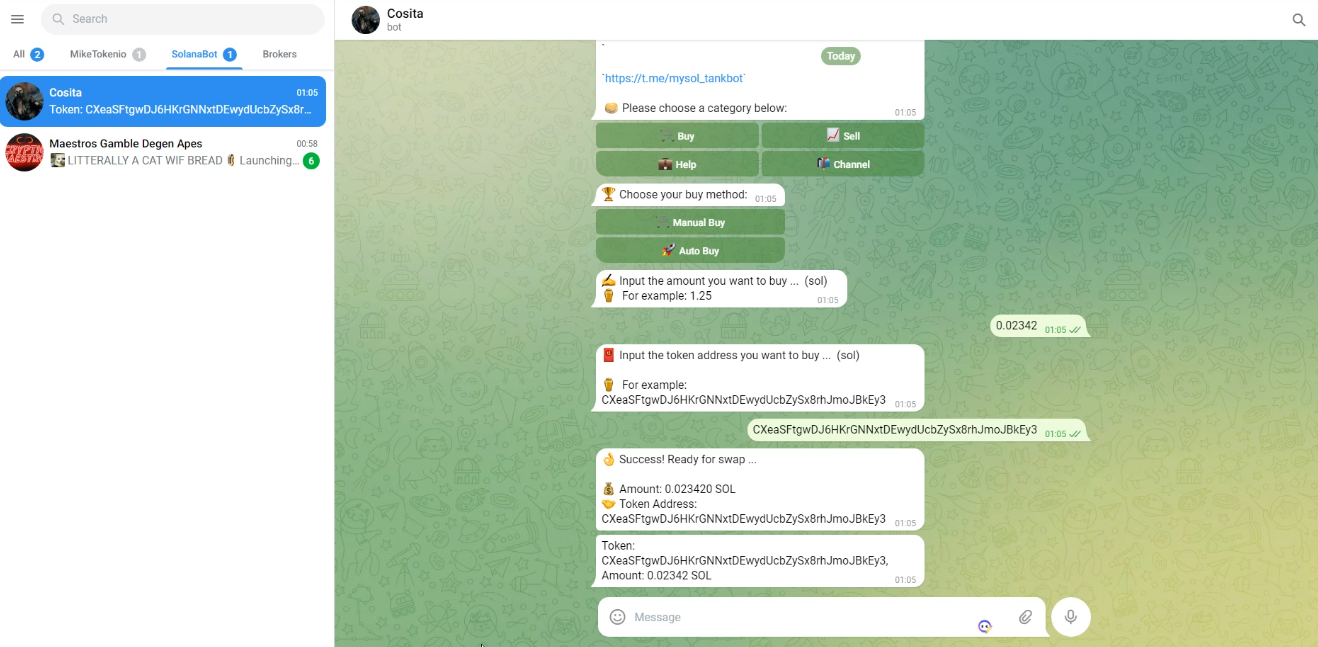
Task: Click the Buy bot button
Action: 677,136
